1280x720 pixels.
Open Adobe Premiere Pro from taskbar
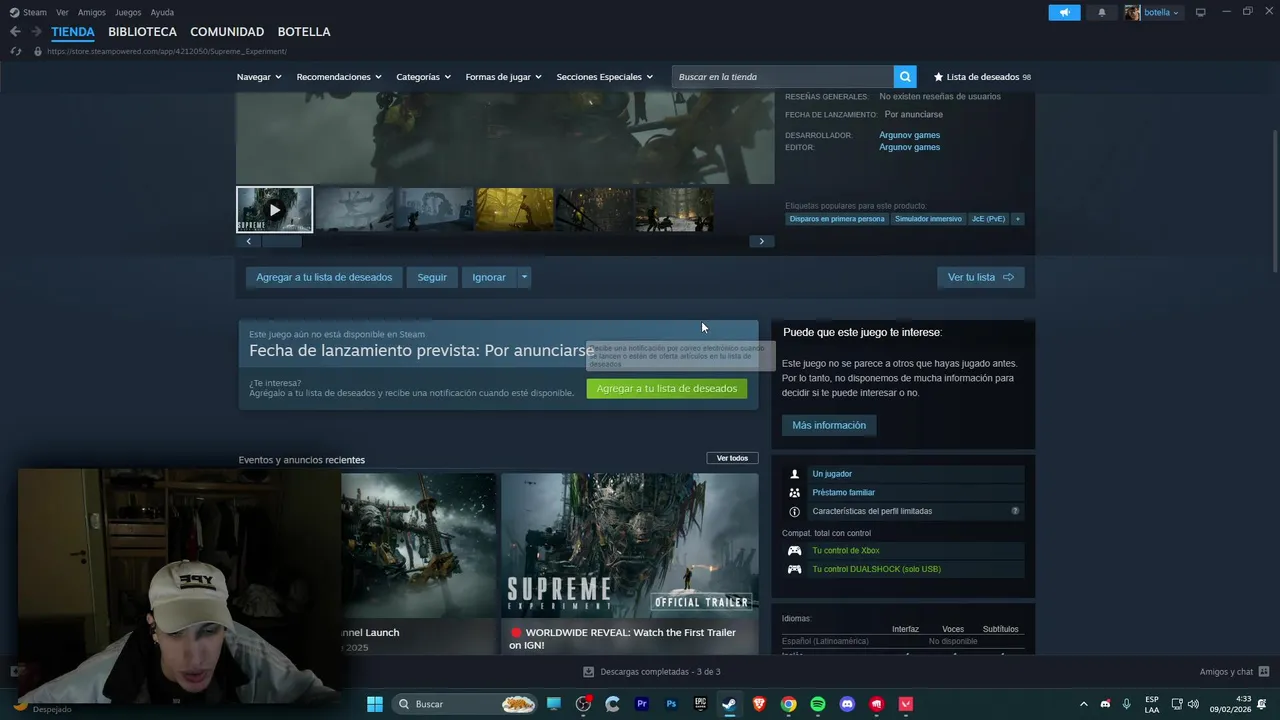click(642, 704)
